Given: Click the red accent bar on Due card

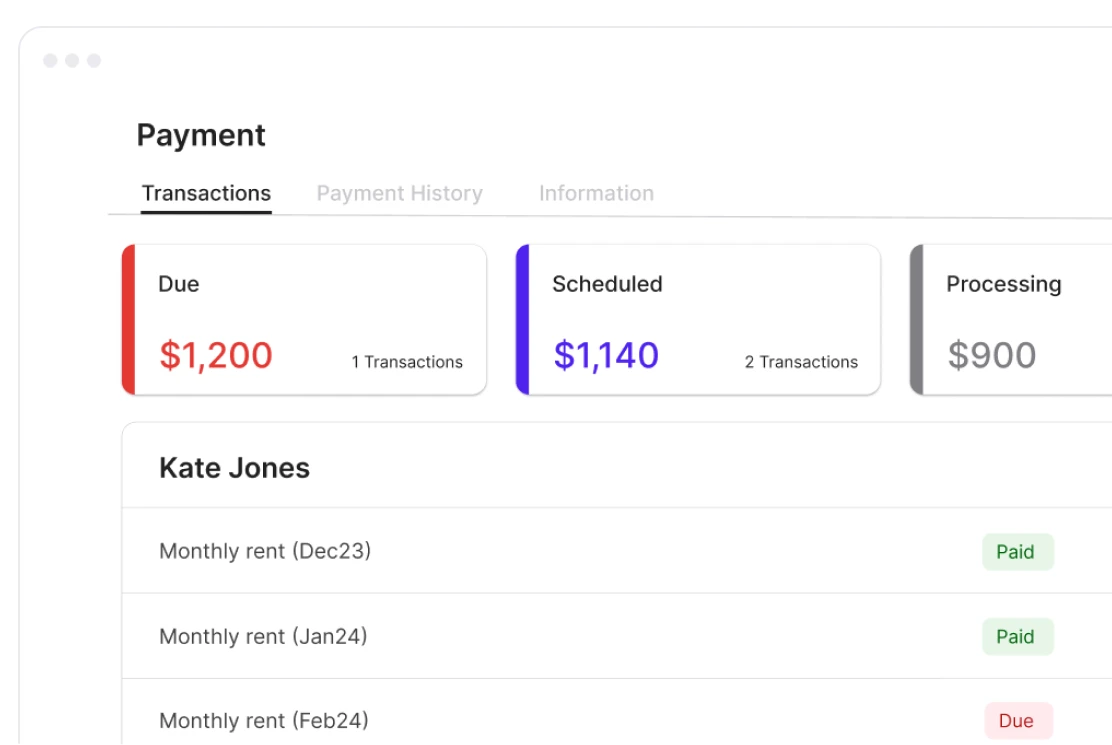Looking at the screenshot, I should click(128, 320).
